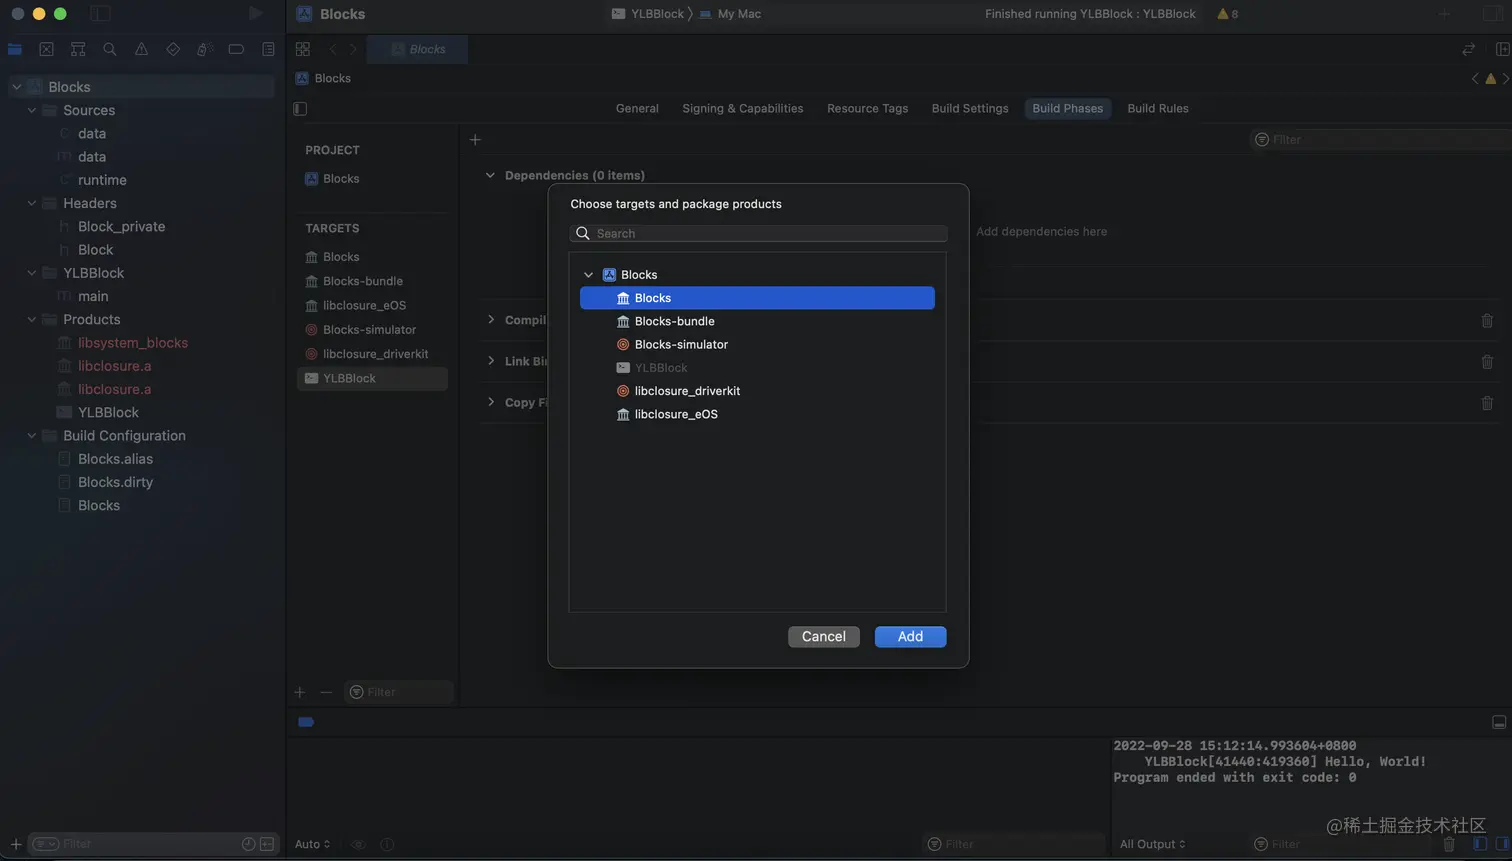The height and width of the screenshot is (861, 1512).
Task: Delete the Compile Sources phase
Action: (1487, 321)
